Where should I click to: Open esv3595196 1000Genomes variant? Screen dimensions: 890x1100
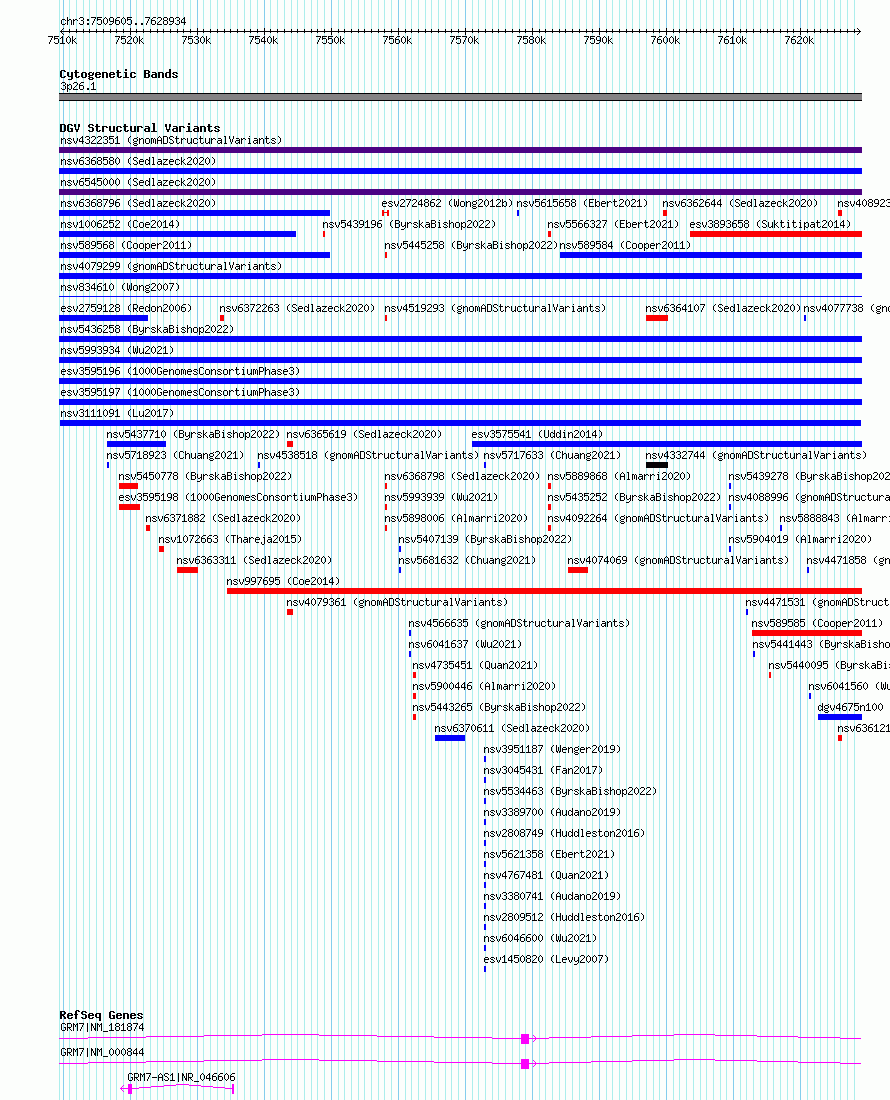tap(180, 372)
